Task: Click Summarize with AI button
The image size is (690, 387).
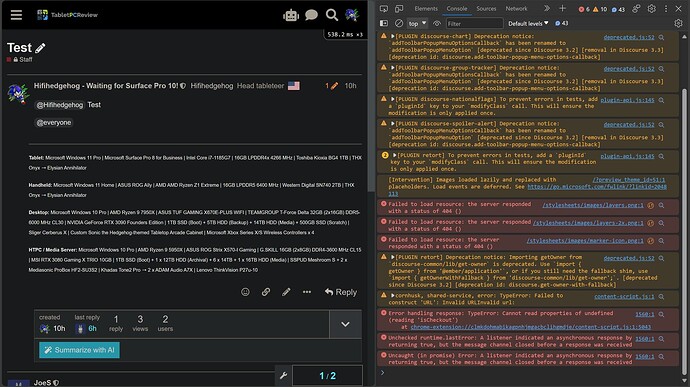Action: pos(79,350)
